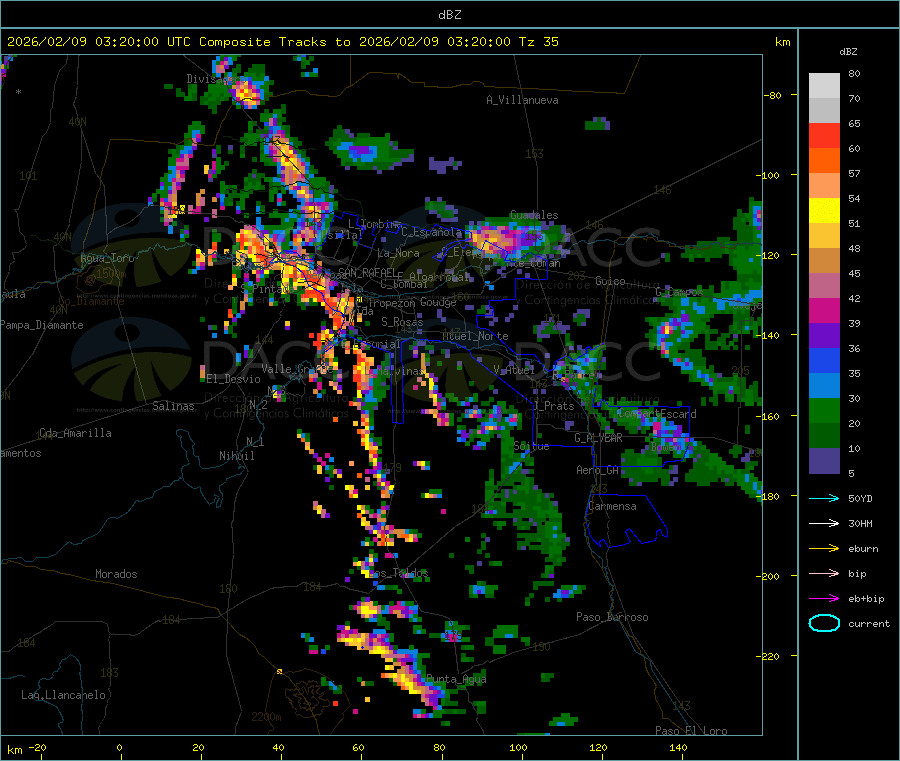900x761 pixels.
Task: Click the 140 km horizontal axis tick
Action: coord(678,747)
